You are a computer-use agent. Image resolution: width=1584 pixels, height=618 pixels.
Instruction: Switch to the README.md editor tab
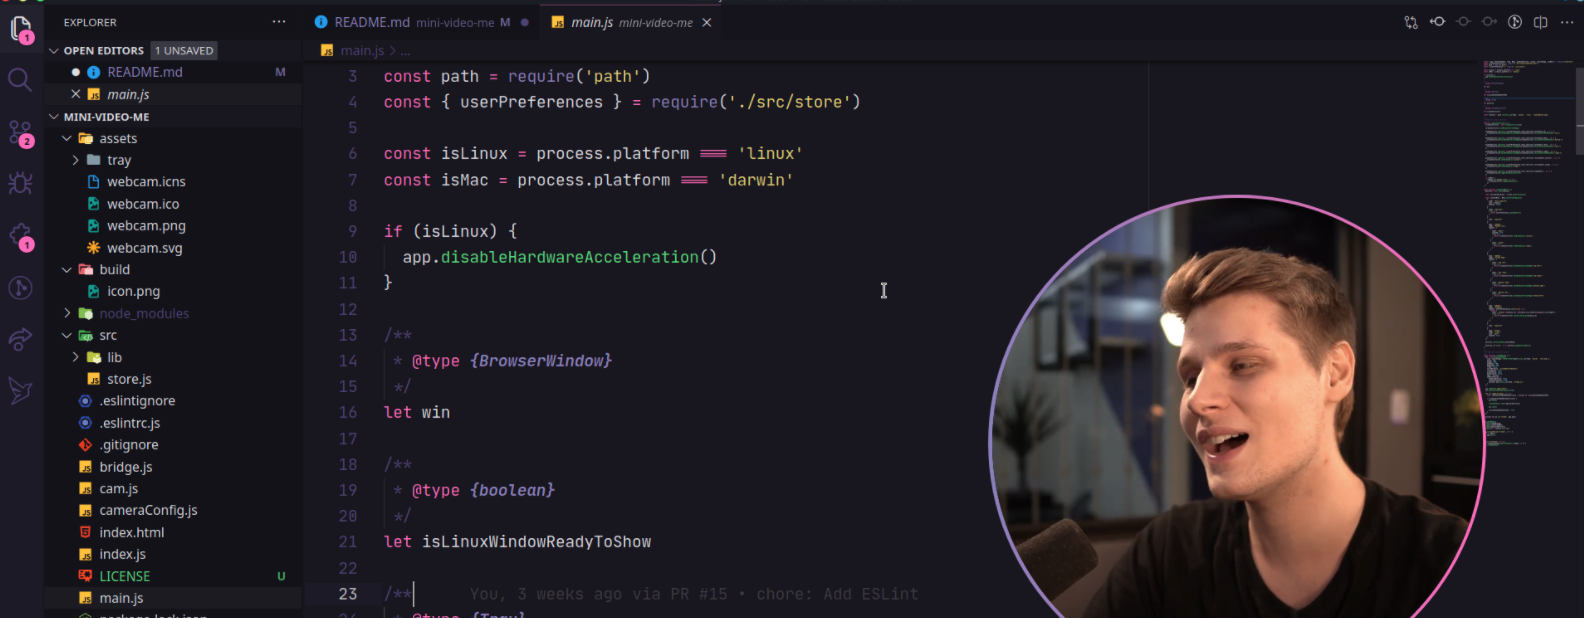coord(421,22)
